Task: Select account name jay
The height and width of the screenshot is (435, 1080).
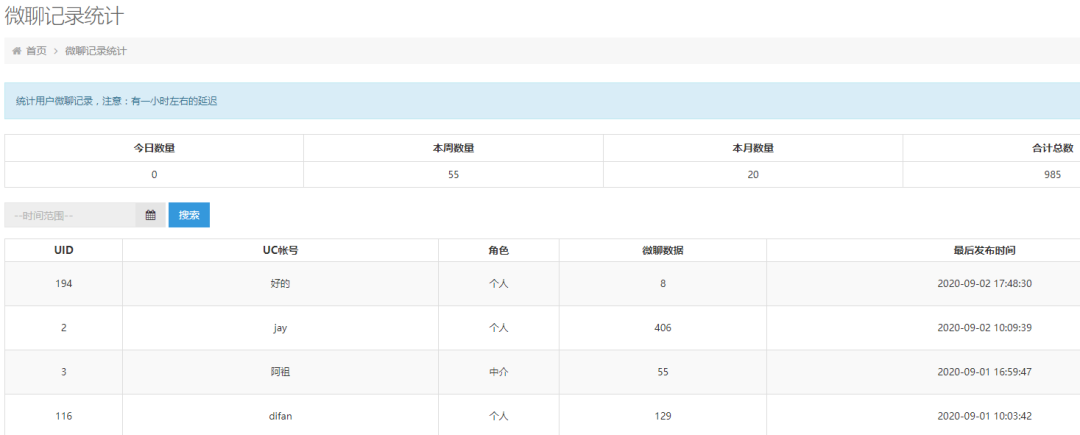Action: (280, 328)
